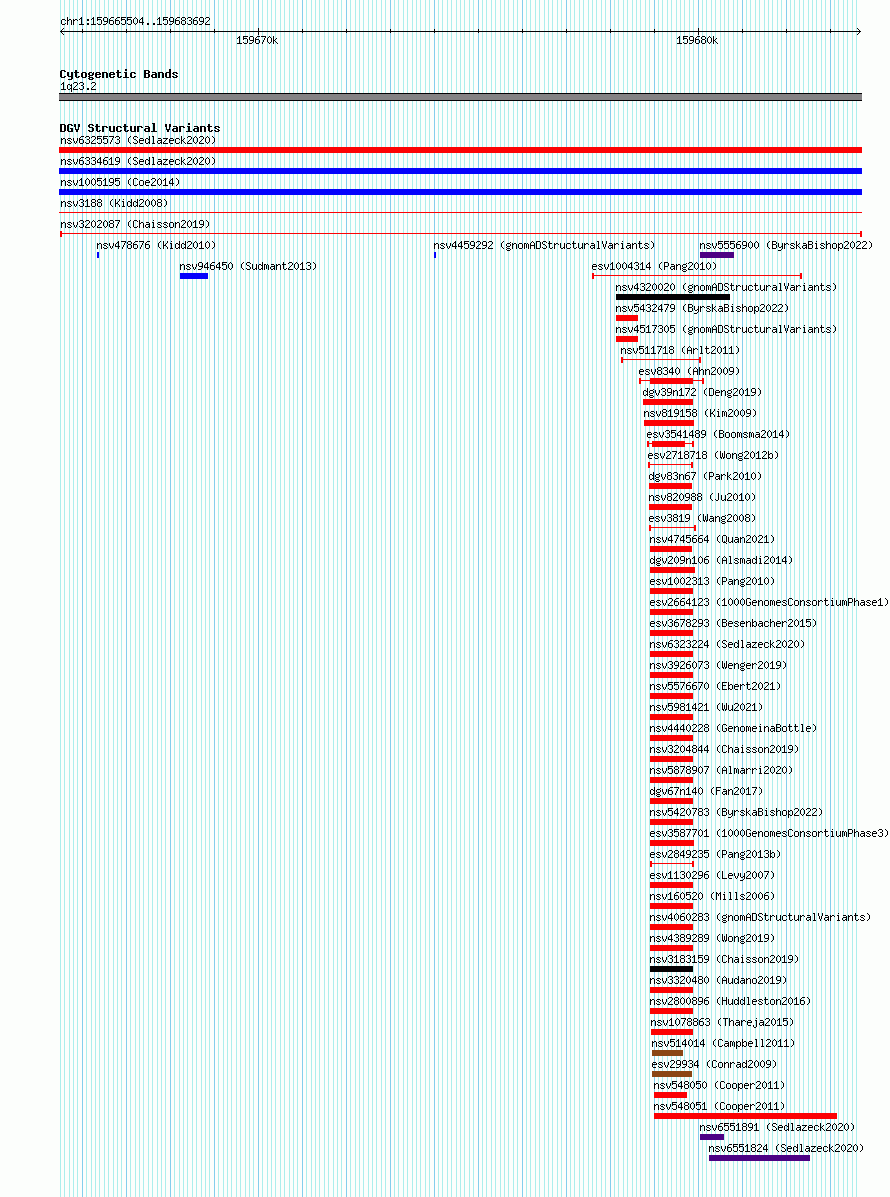Open dgv67n140 (Fan2017) label
The image size is (890, 1197).
tap(706, 791)
